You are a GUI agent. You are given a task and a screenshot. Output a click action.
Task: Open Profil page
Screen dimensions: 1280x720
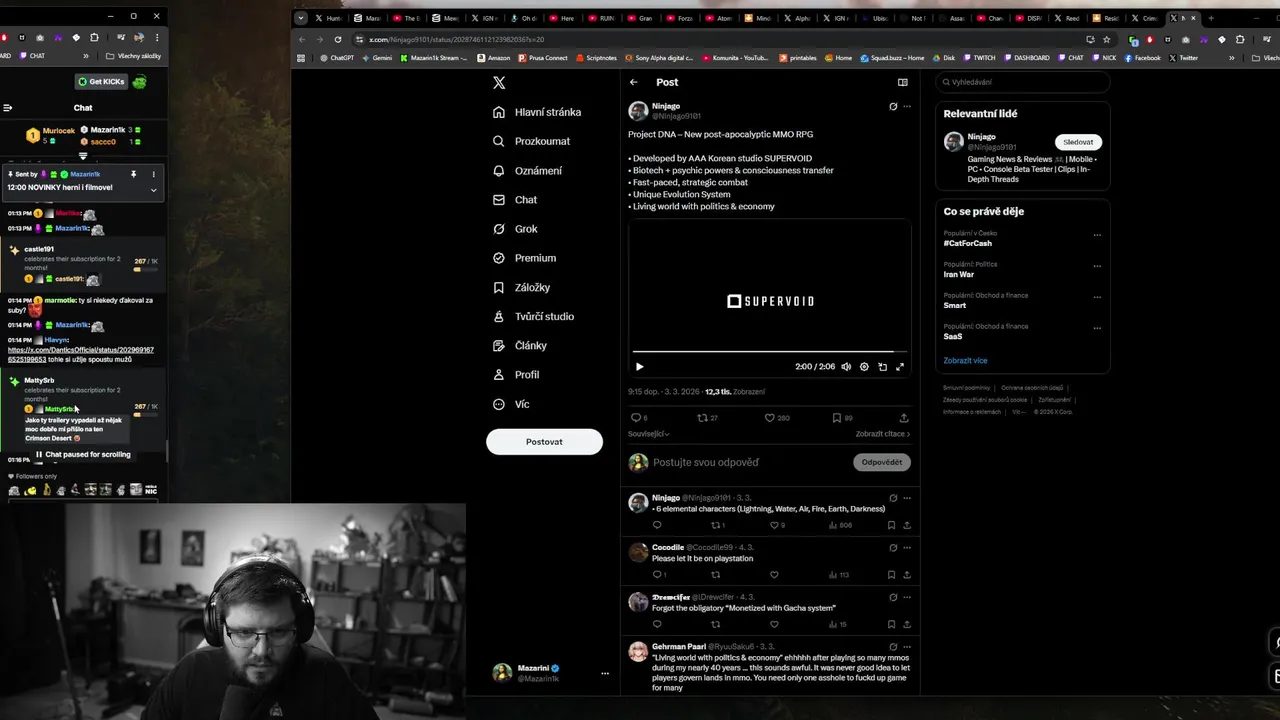pyautogui.click(x=516, y=374)
